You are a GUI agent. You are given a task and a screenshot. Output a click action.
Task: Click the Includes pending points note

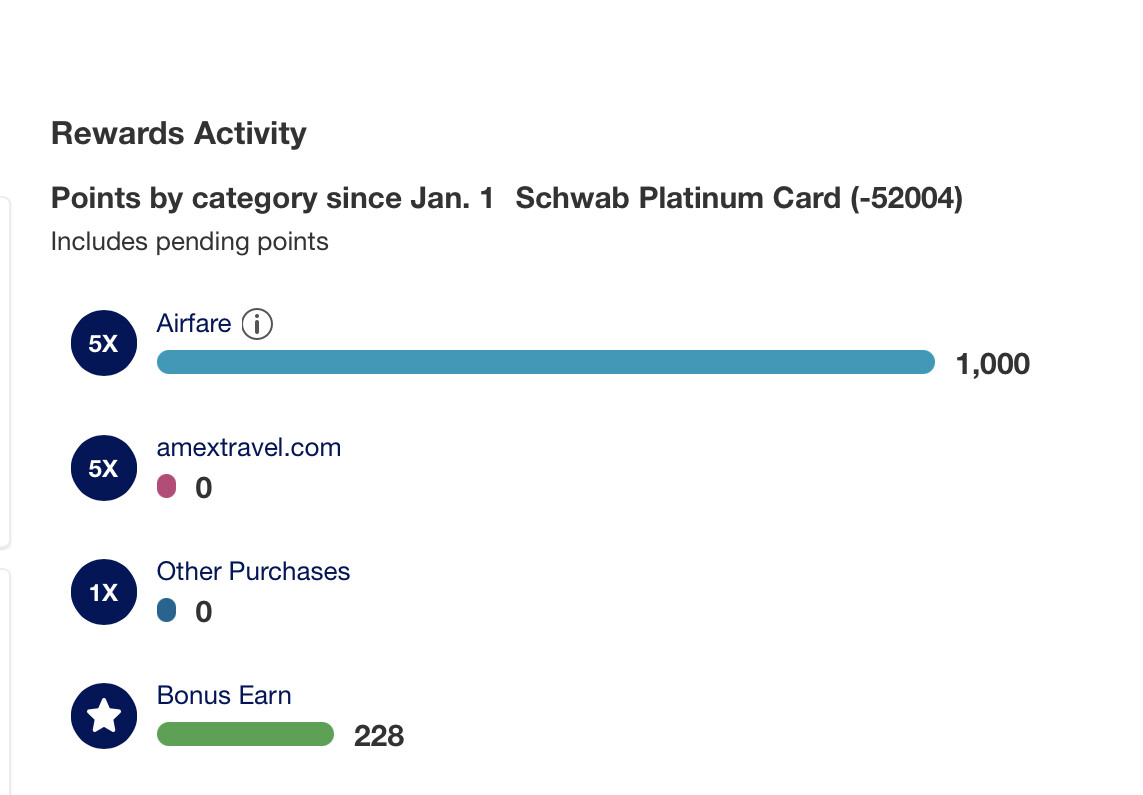190,241
